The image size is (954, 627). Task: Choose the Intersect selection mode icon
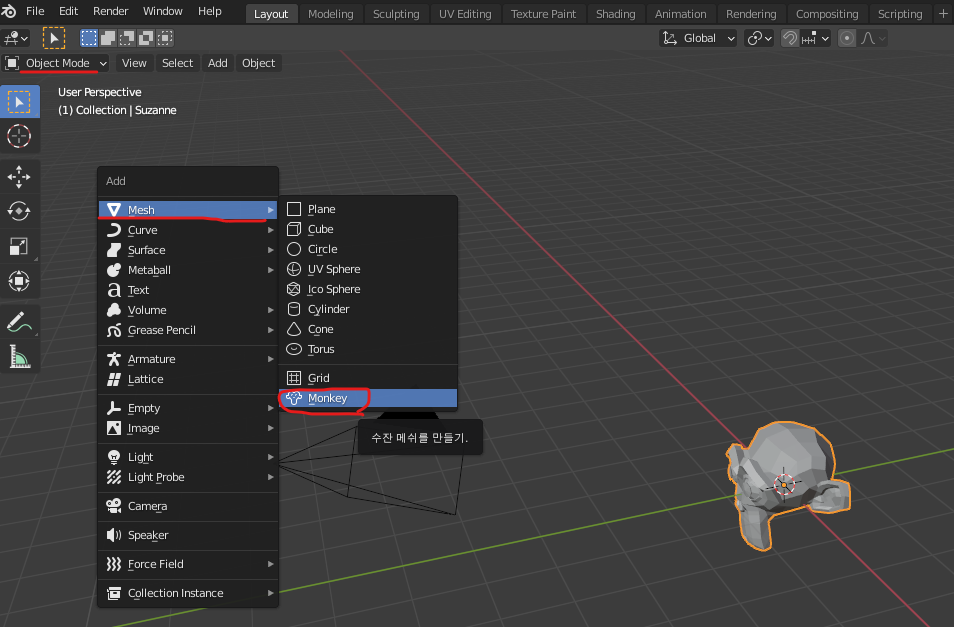pyautogui.click(x=165, y=38)
